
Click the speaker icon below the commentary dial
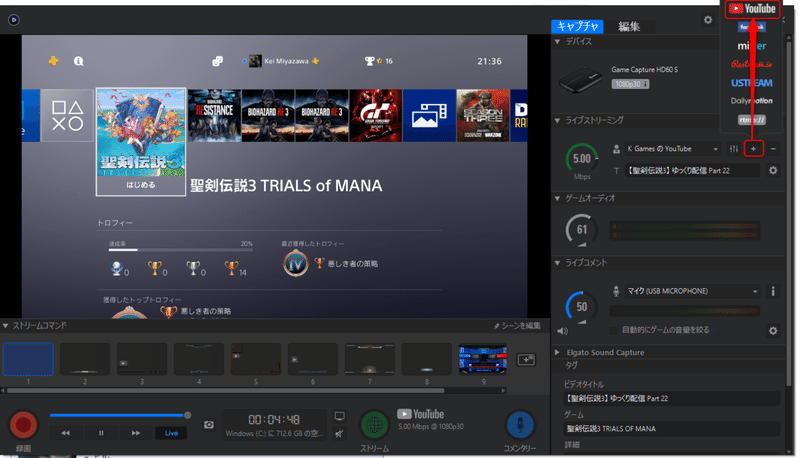point(562,331)
